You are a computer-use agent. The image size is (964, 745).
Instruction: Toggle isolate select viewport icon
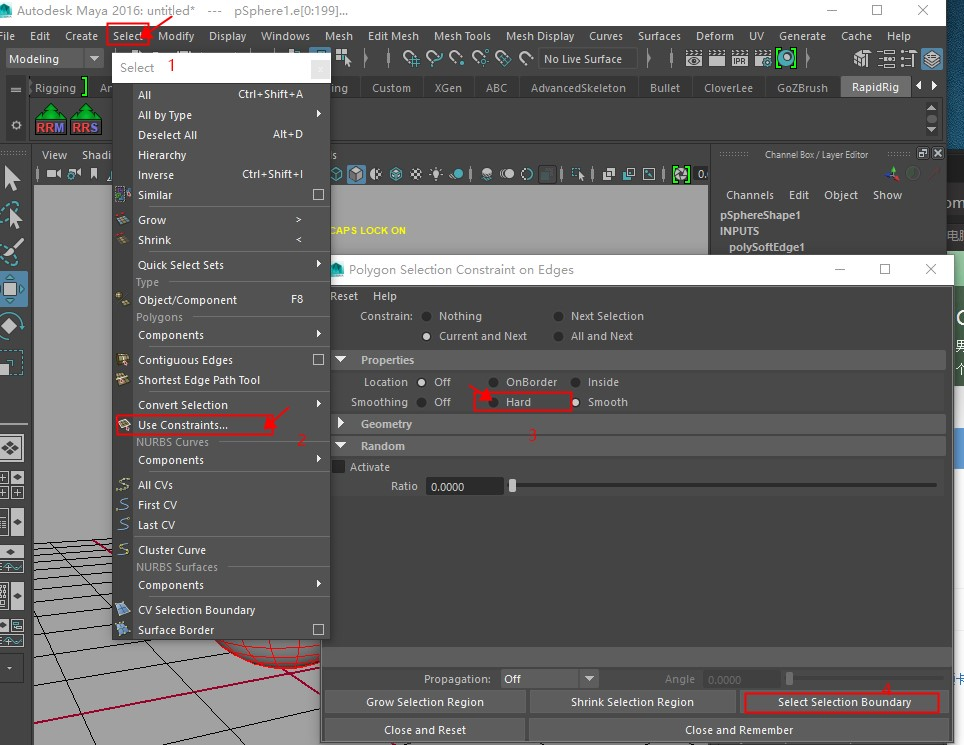(577, 174)
